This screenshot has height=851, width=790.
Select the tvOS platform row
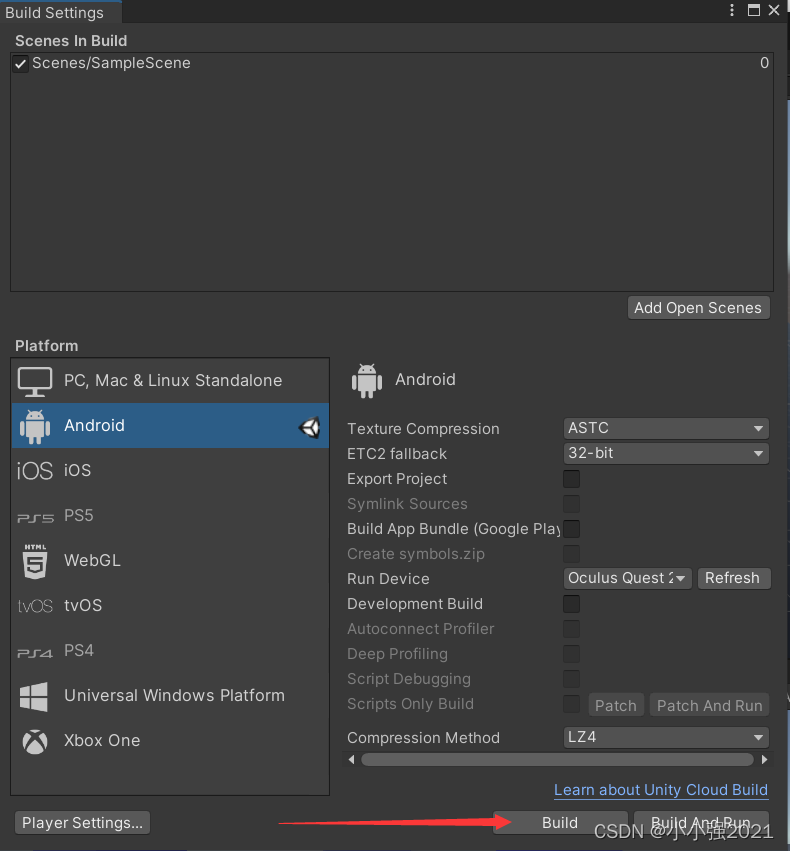pyautogui.click(x=170, y=606)
